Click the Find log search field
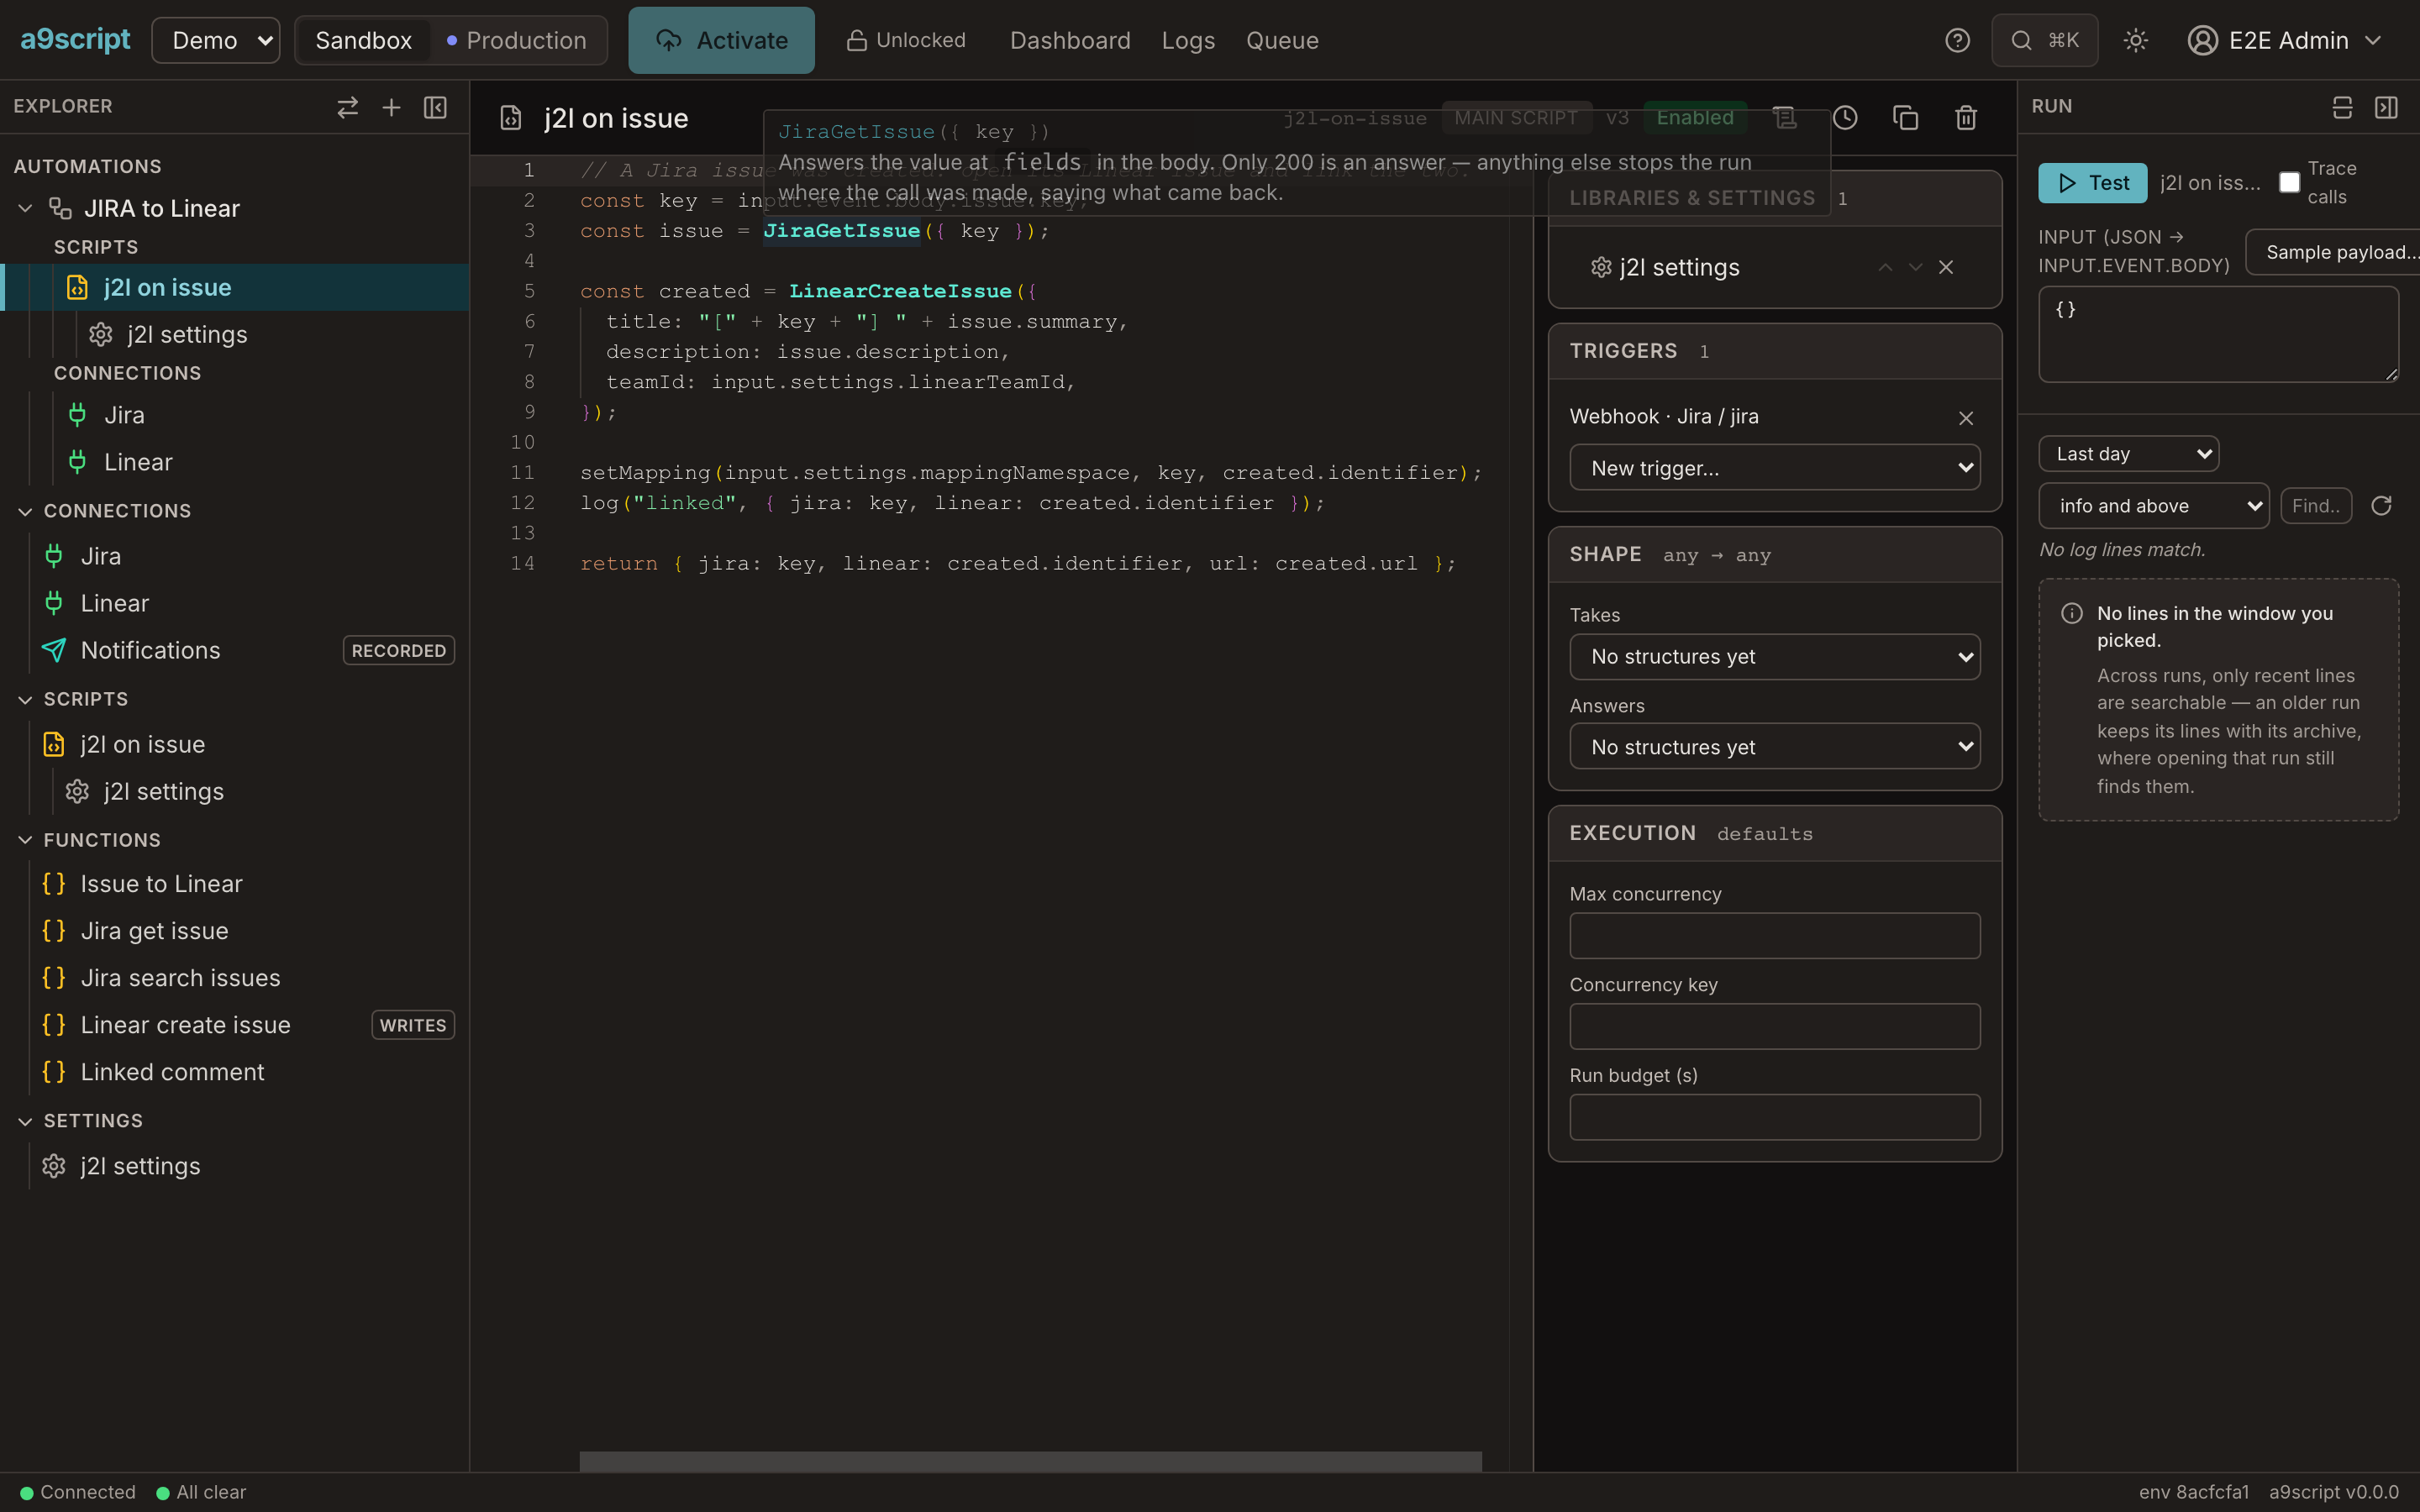The height and width of the screenshot is (1512, 2420). 2315,506
